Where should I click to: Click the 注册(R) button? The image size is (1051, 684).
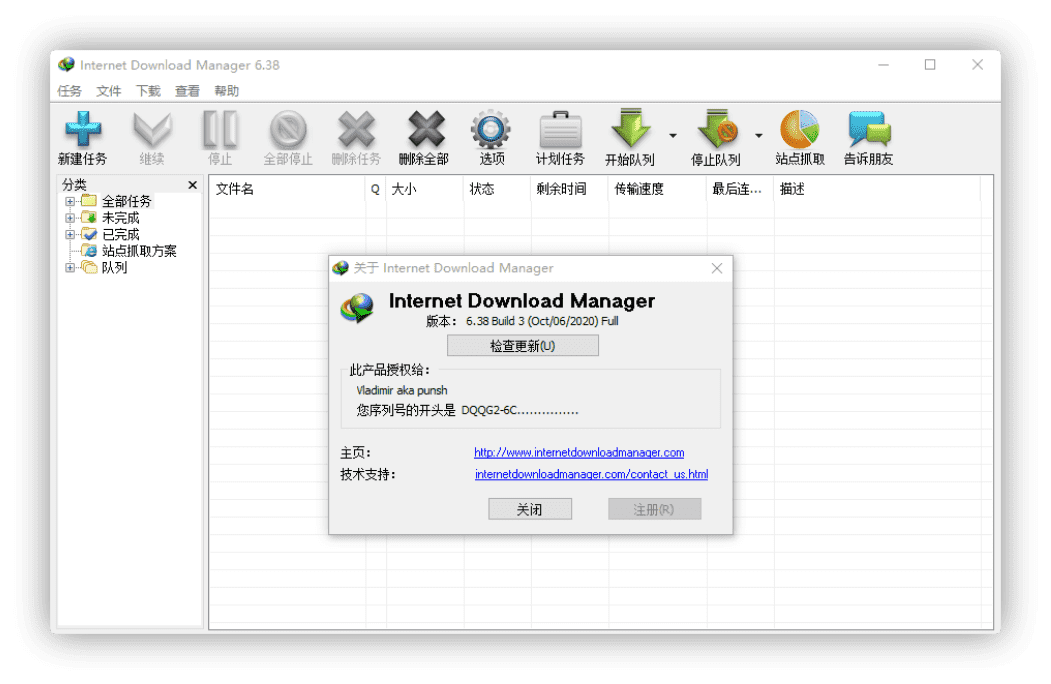[x=654, y=510]
